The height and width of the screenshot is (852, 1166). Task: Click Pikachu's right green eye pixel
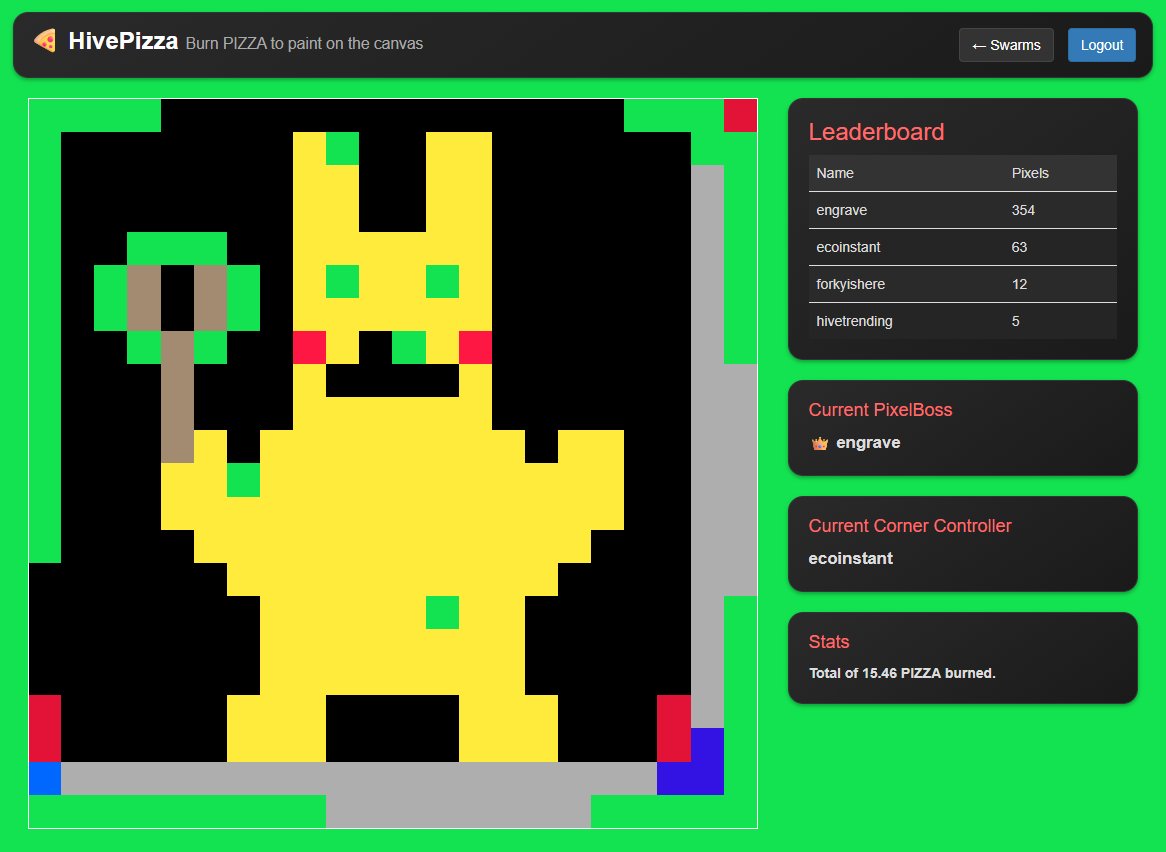[442, 281]
